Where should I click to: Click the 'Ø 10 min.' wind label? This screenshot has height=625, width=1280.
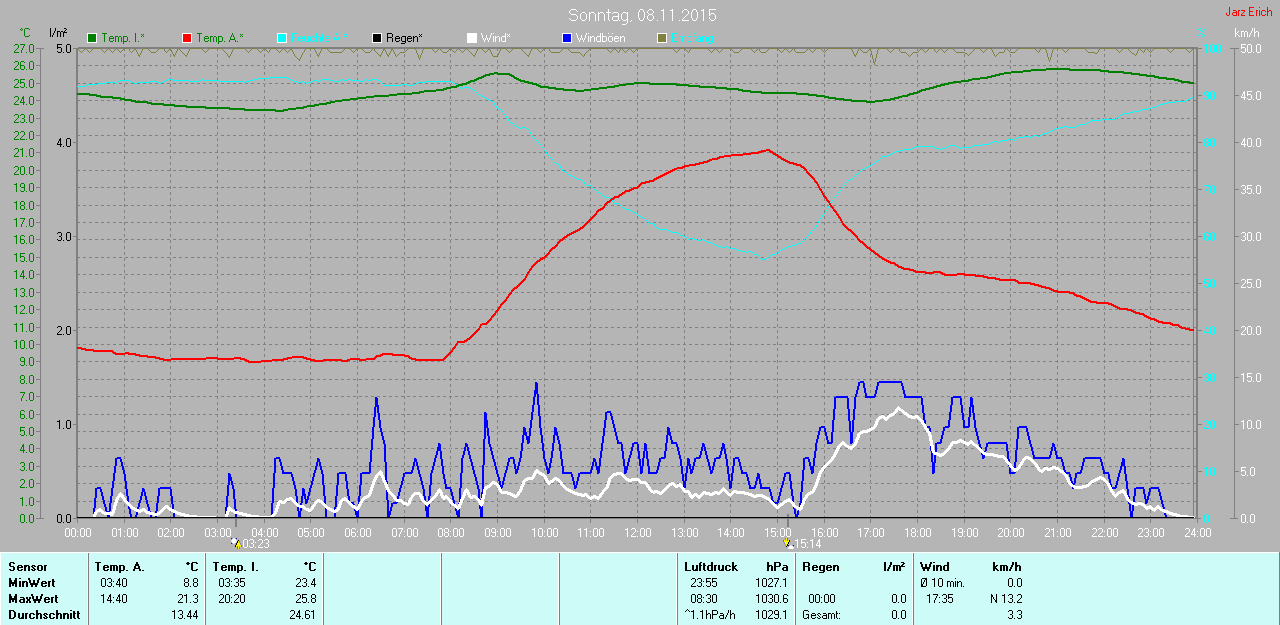coord(941,583)
